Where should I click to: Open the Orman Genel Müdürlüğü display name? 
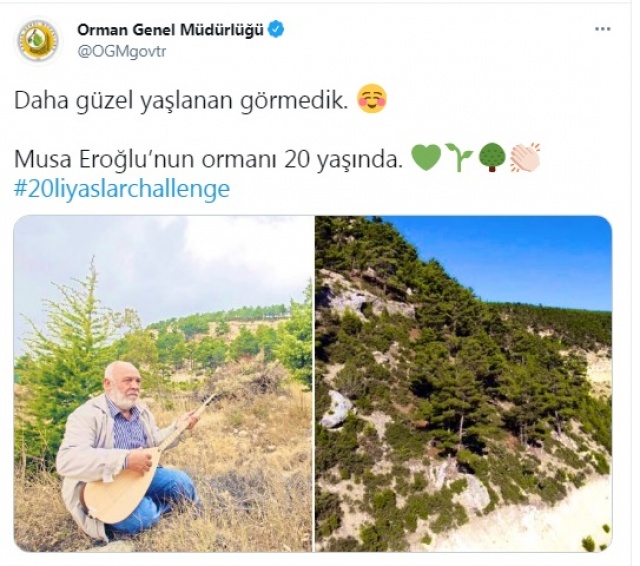(171, 30)
